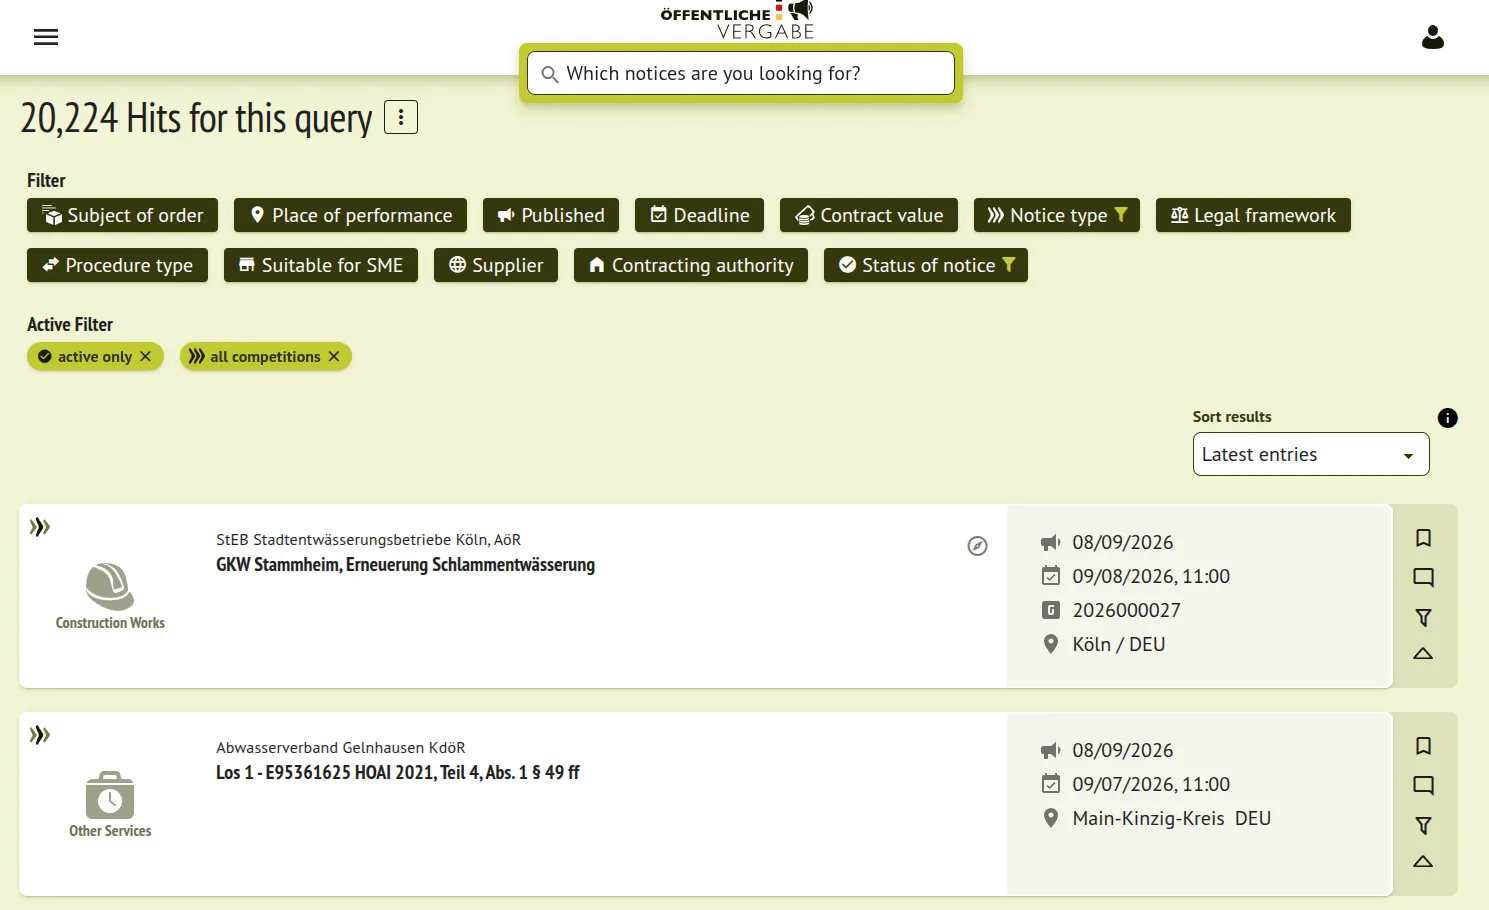Open the Sort results Latest entries dropdown
Screen dimensions: 1489x910
[1310, 454]
